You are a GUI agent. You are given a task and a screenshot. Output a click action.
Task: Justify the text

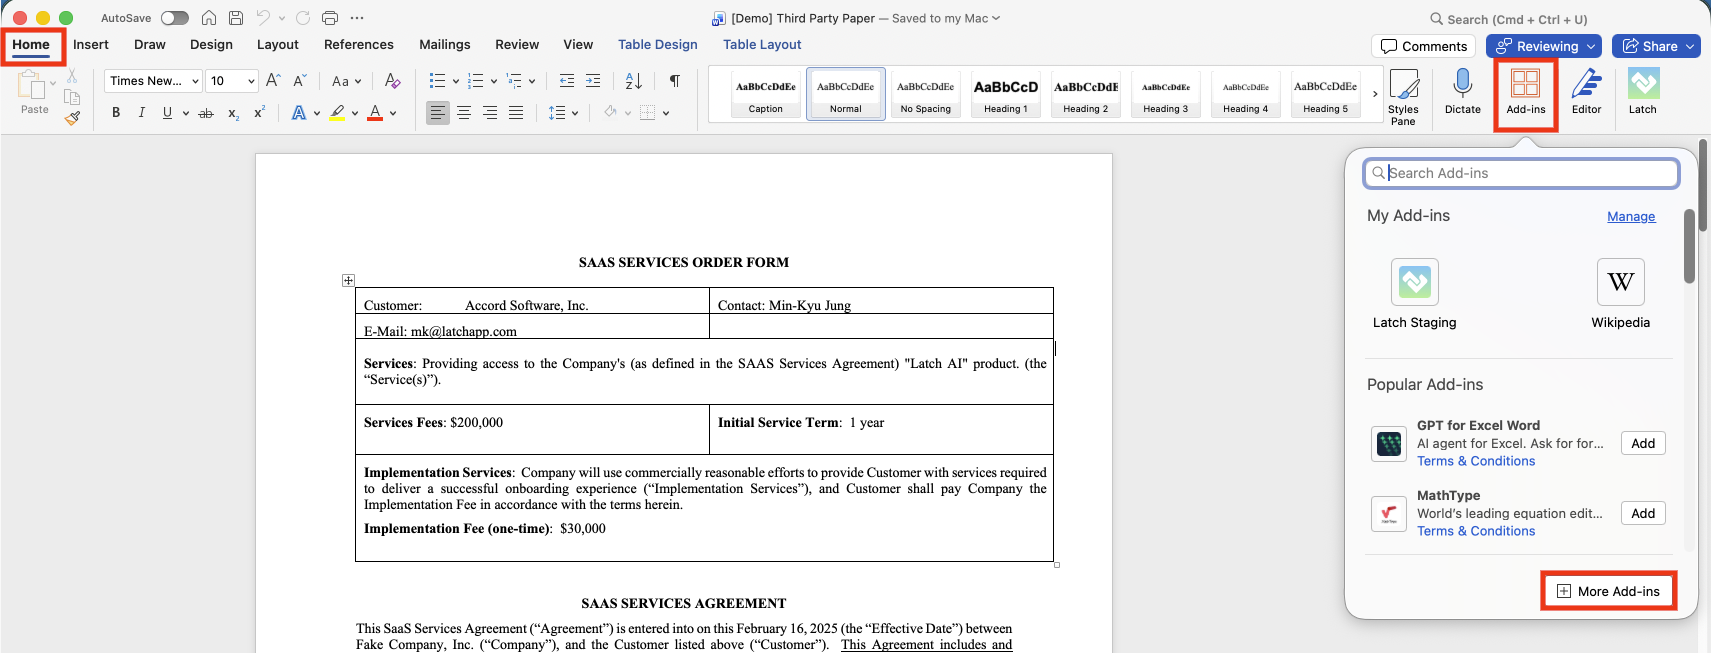tap(516, 113)
